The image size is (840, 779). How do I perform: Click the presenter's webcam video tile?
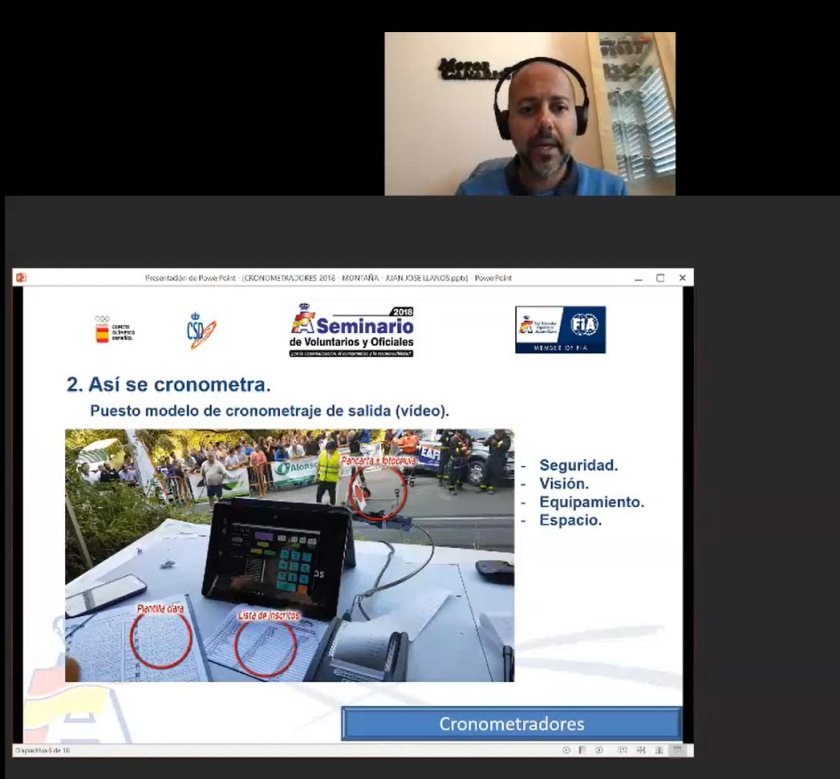pos(530,114)
